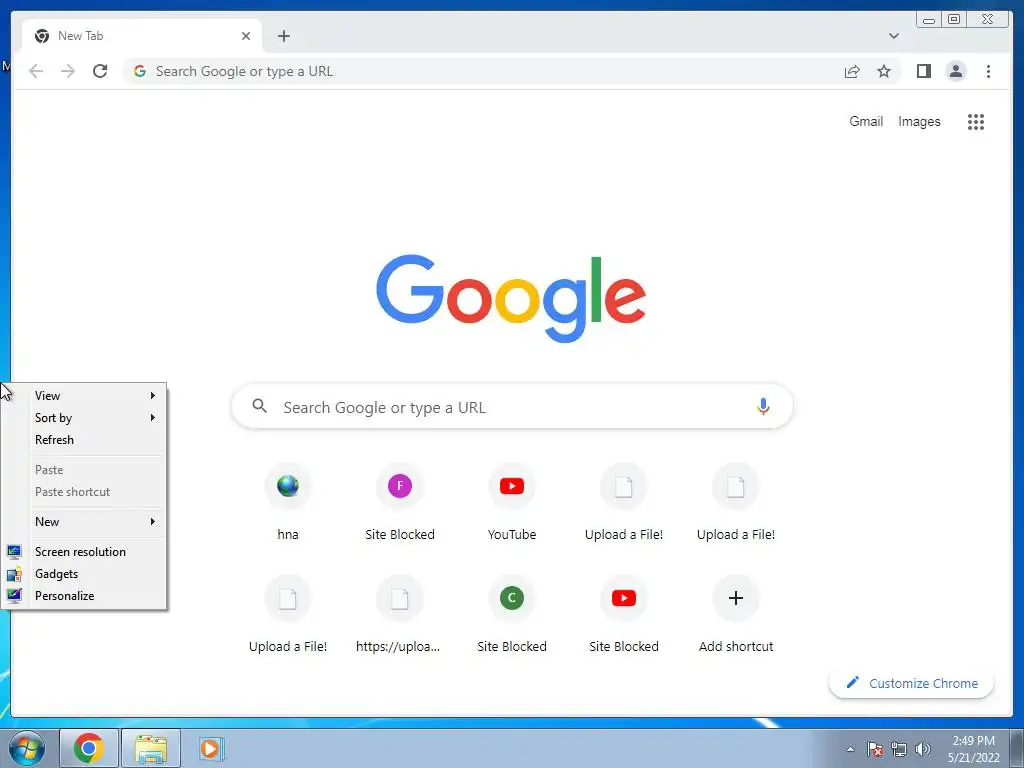Click the browser Forward arrow
The image size is (1024, 768).
coord(68,71)
